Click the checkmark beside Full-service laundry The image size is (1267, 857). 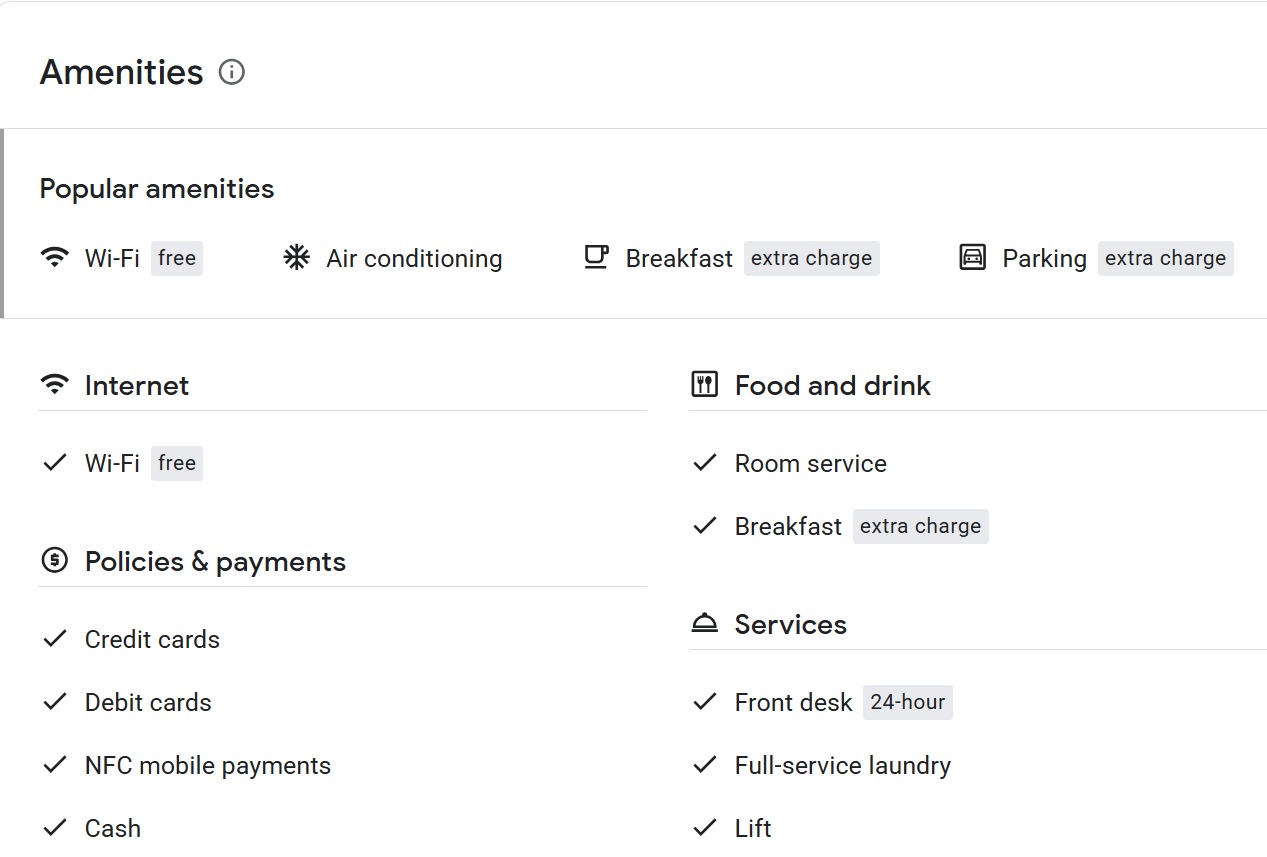point(705,765)
